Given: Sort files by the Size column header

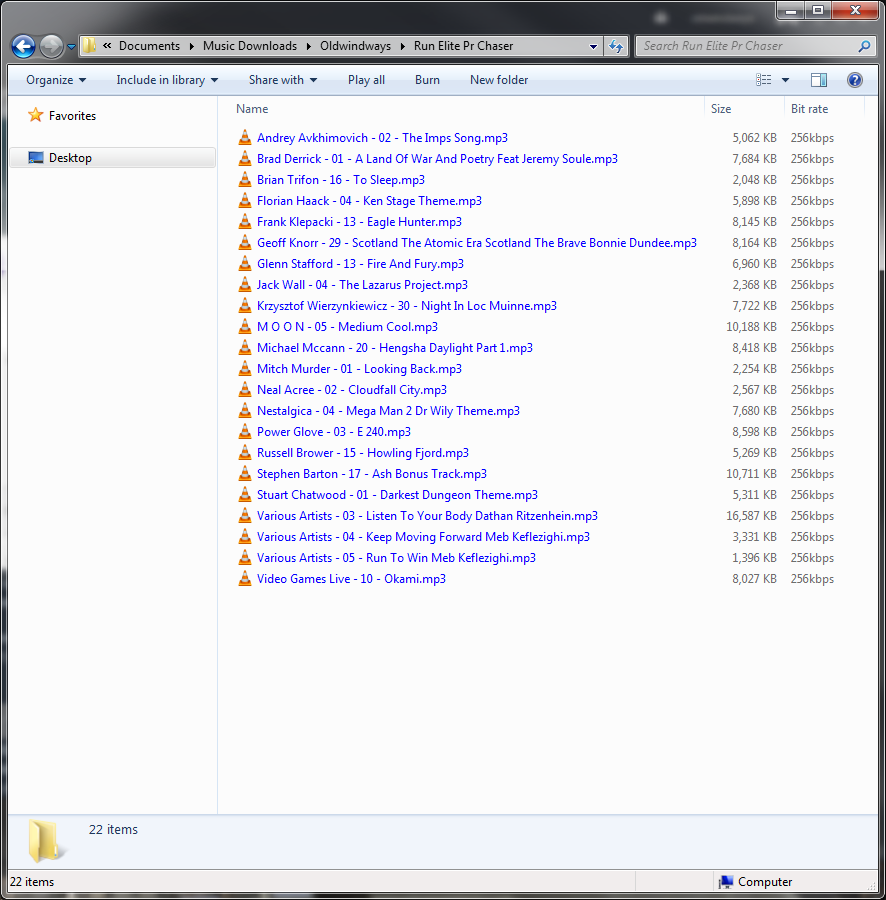Looking at the screenshot, I should coord(721,109).
